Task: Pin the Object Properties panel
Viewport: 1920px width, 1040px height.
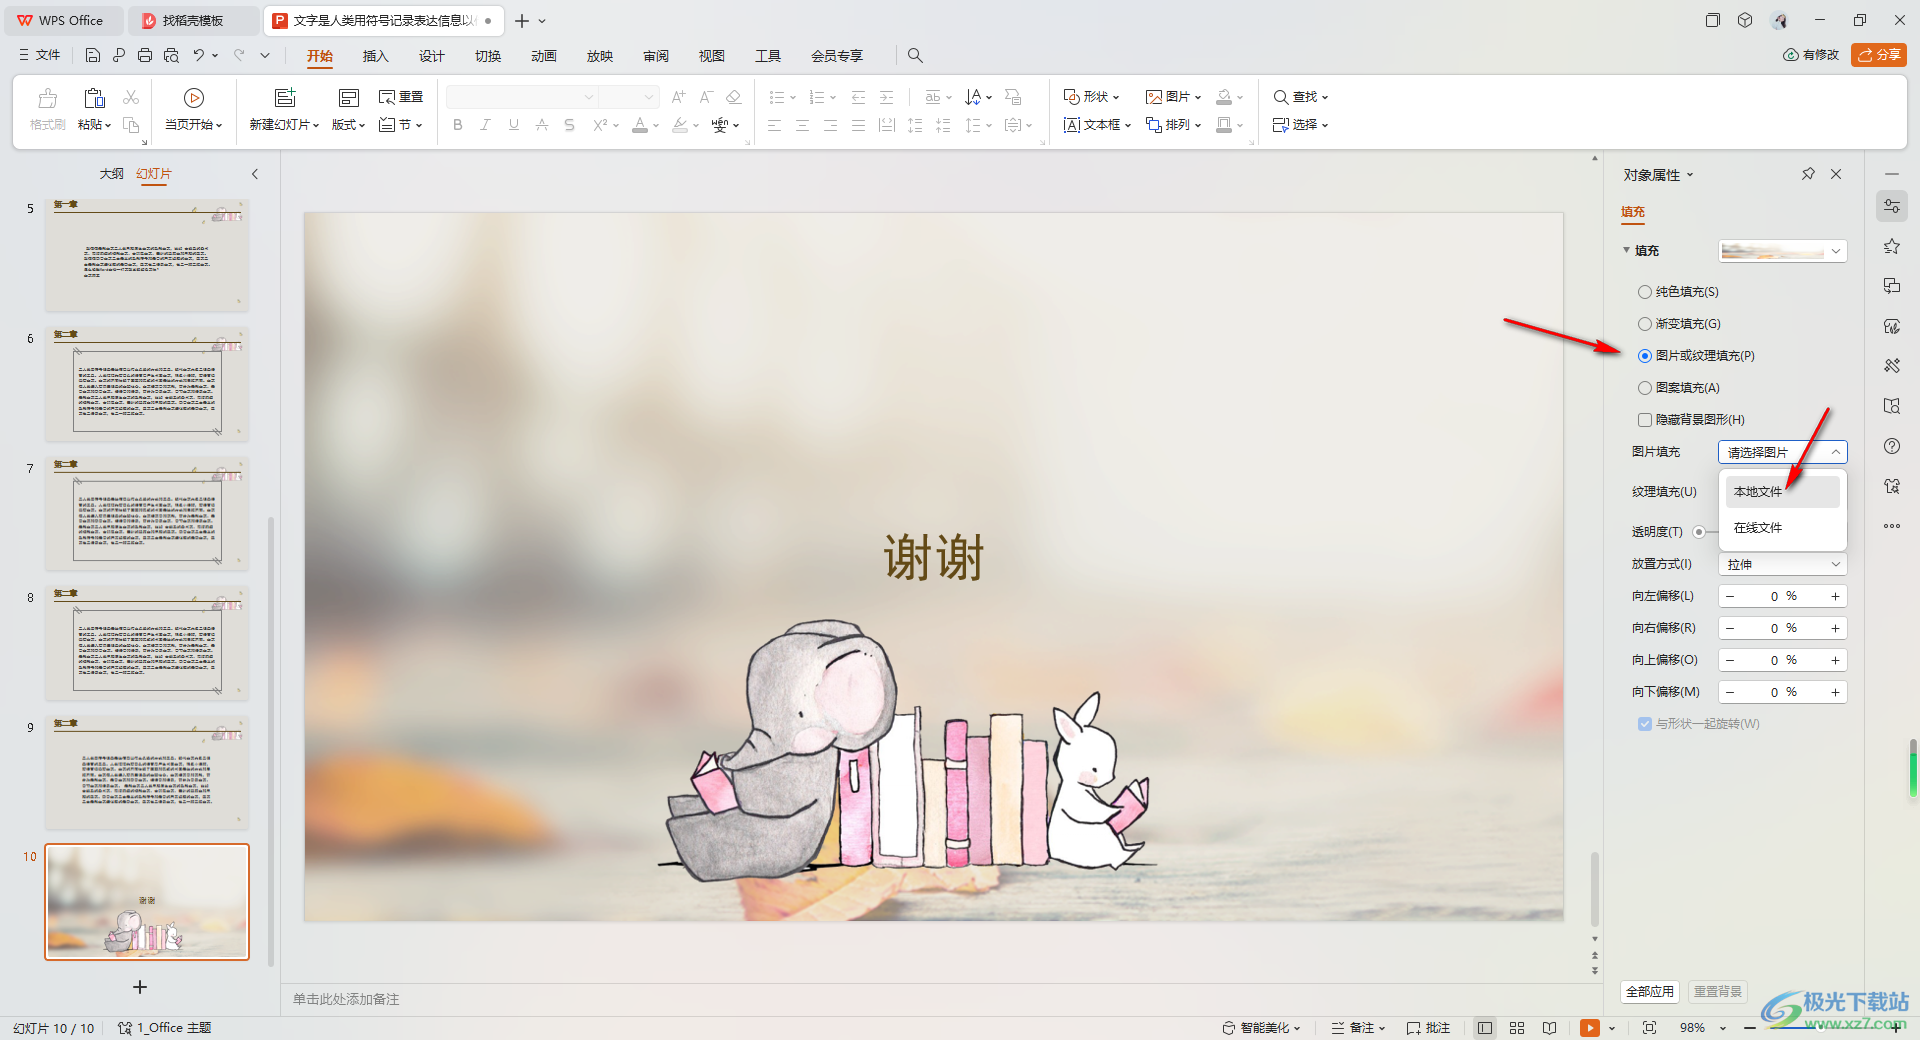Action: pos(1808,174)
